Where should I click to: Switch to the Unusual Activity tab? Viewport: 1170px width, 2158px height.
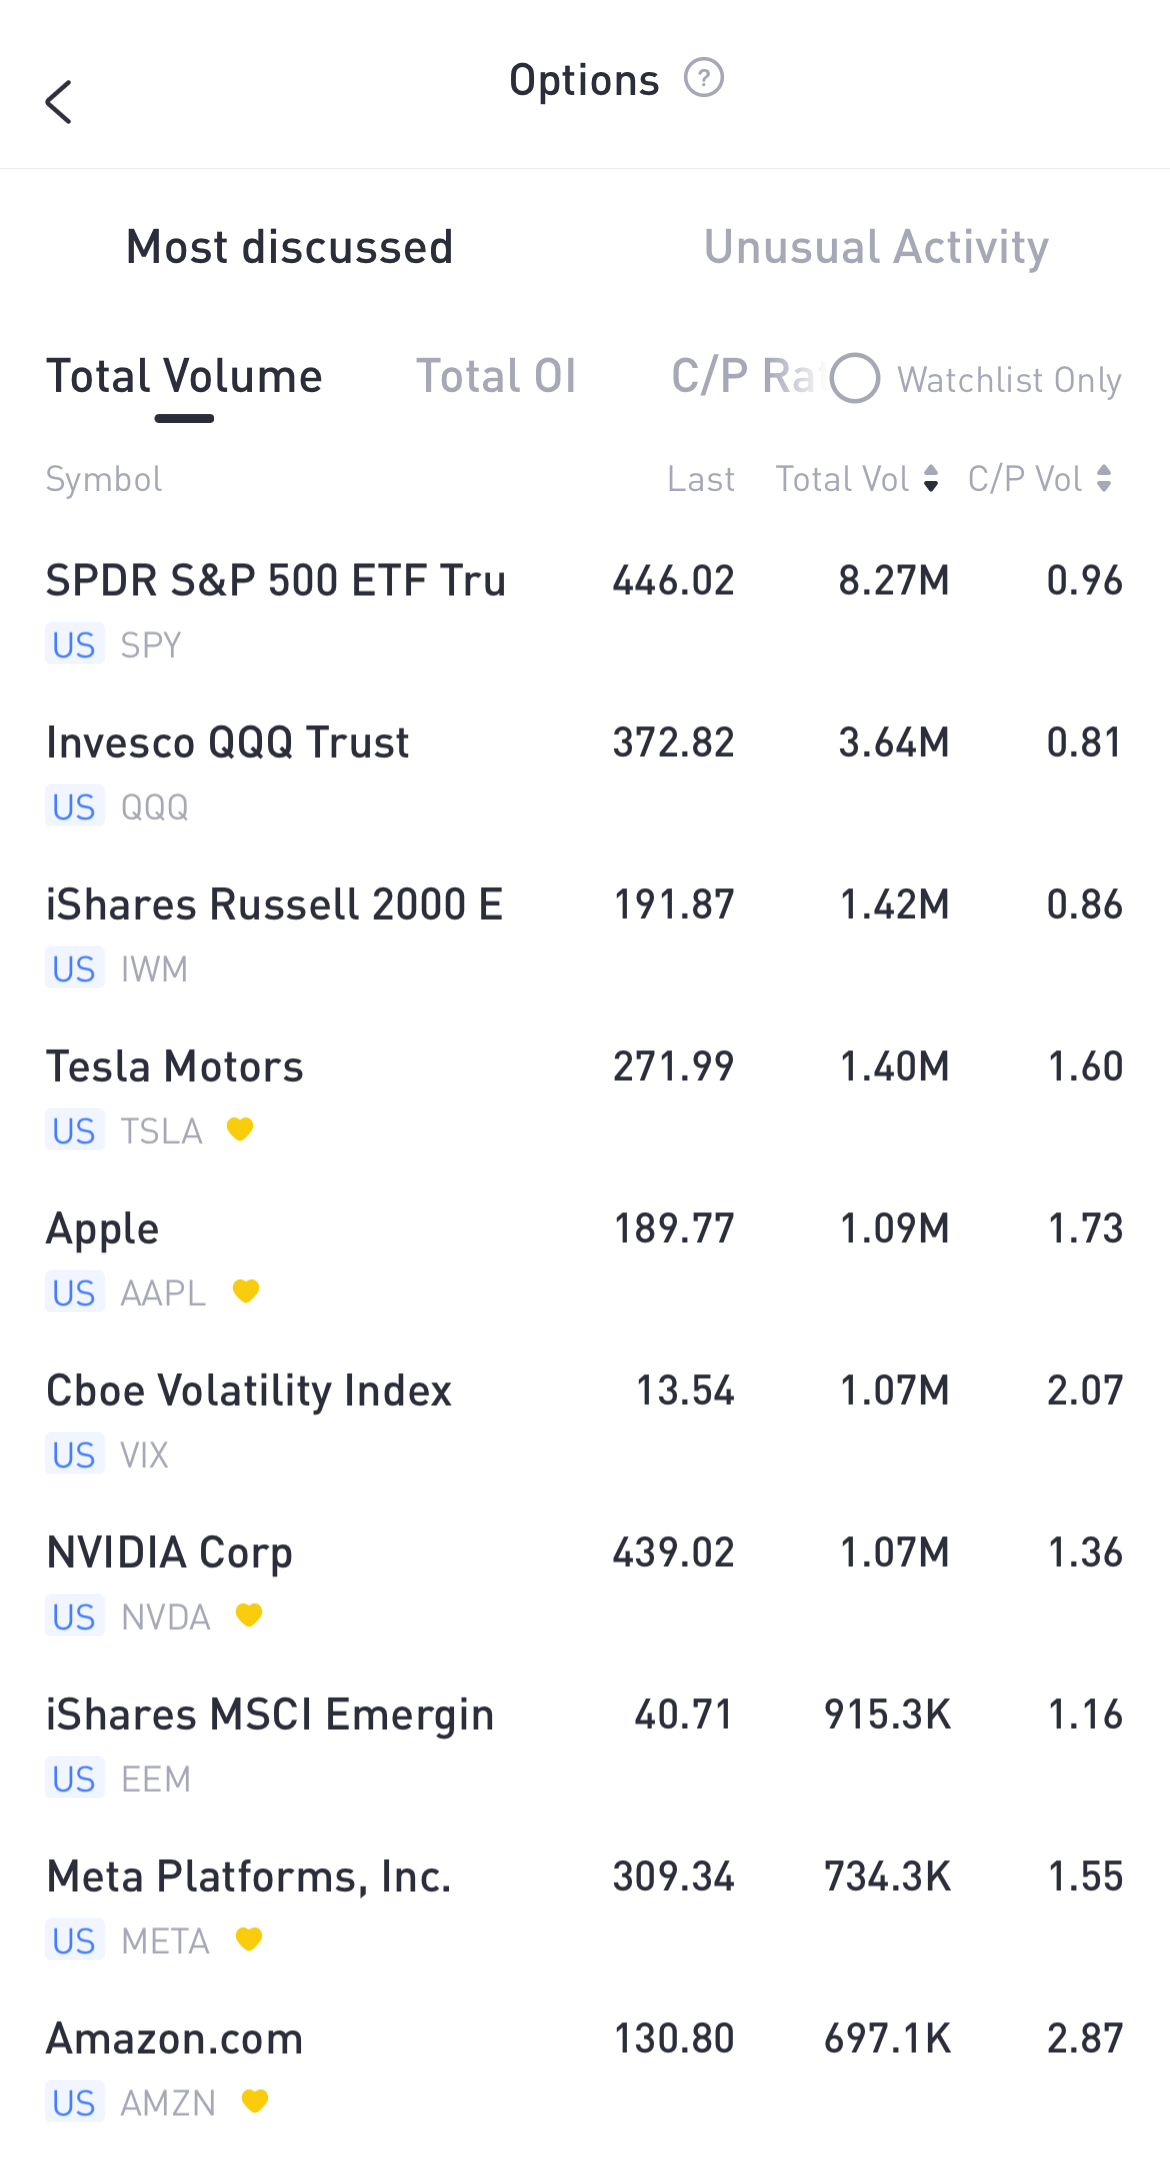(876, 247)
